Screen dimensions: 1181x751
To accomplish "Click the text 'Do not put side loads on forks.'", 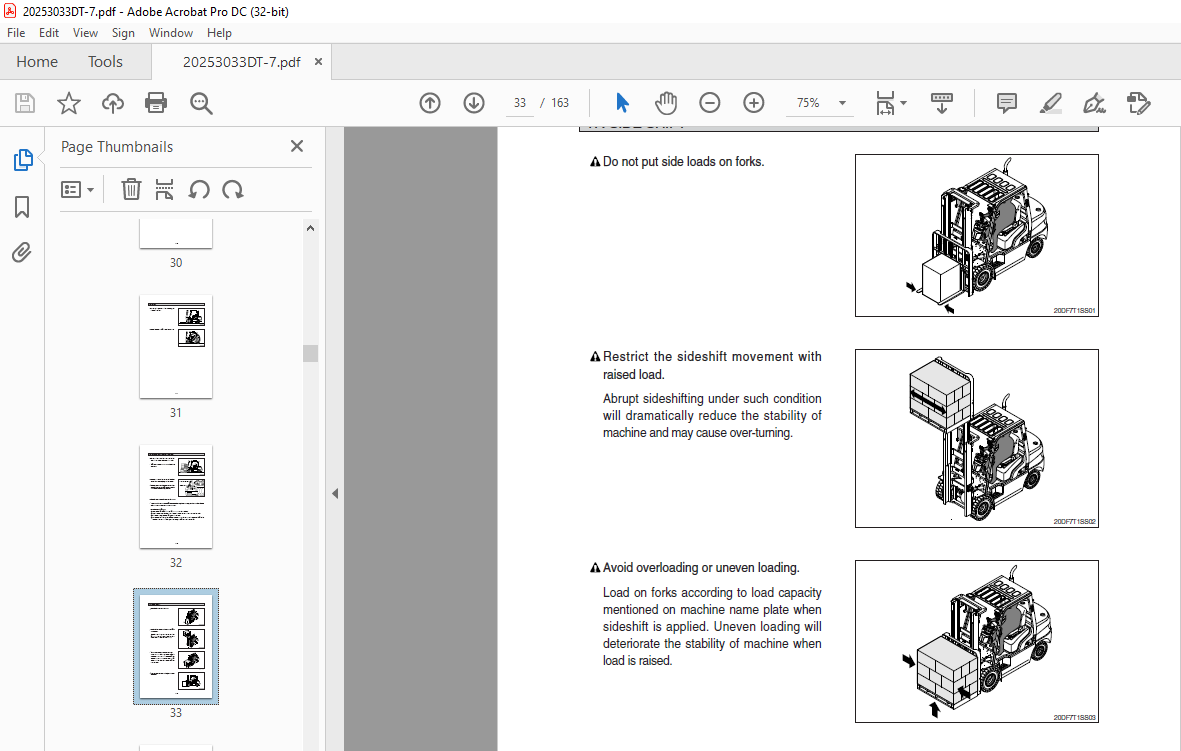I will (x=683, y=162).
